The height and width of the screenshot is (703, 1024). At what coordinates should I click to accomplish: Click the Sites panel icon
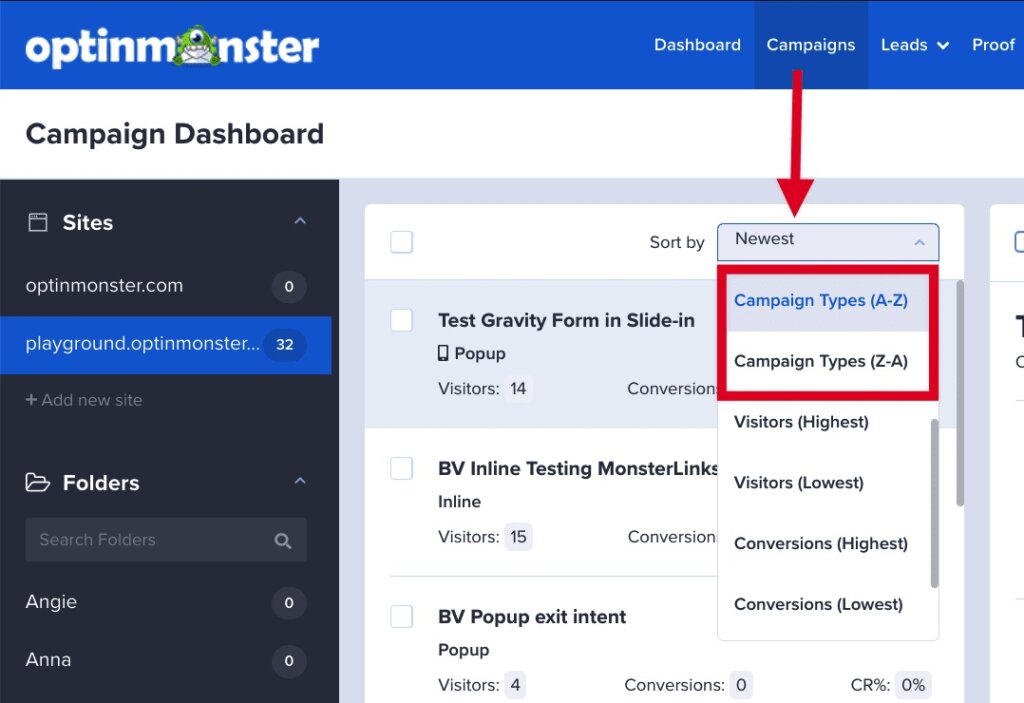coord(36,222)
